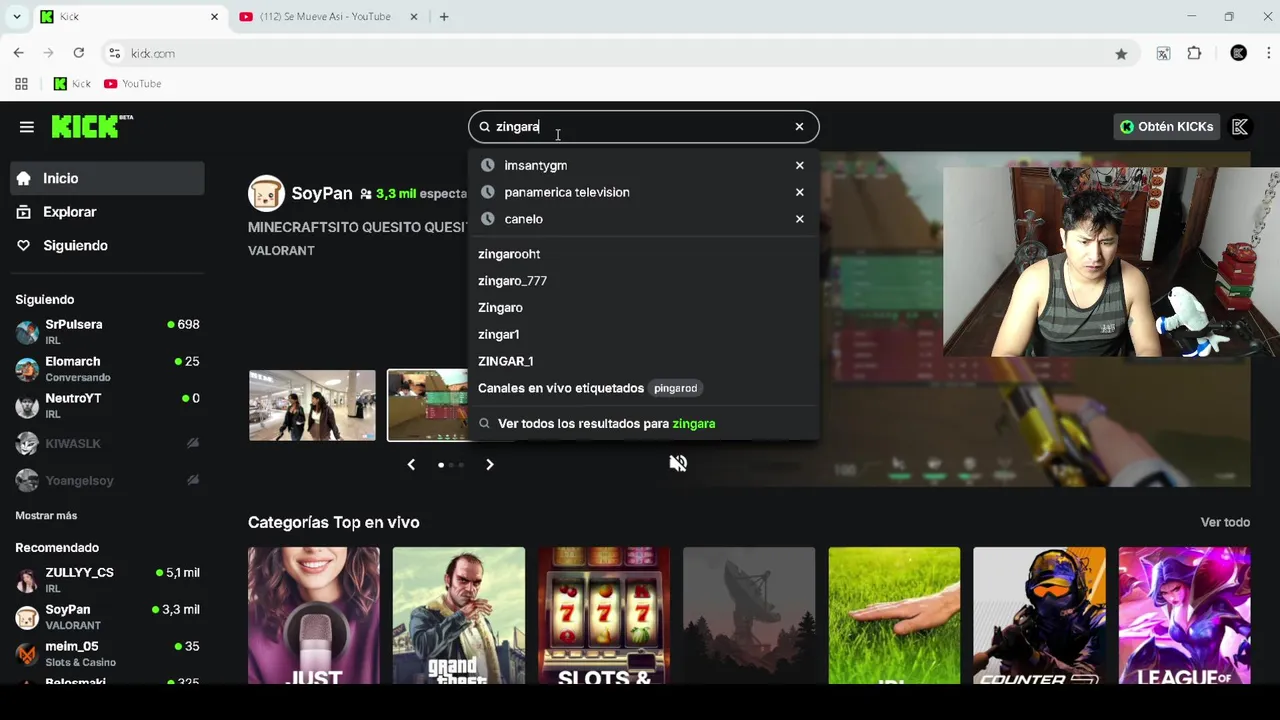Open Counter-Strike category card
Image resolution: width=1280 pixels, height=720 pixels.
(x=1039, y=615)
